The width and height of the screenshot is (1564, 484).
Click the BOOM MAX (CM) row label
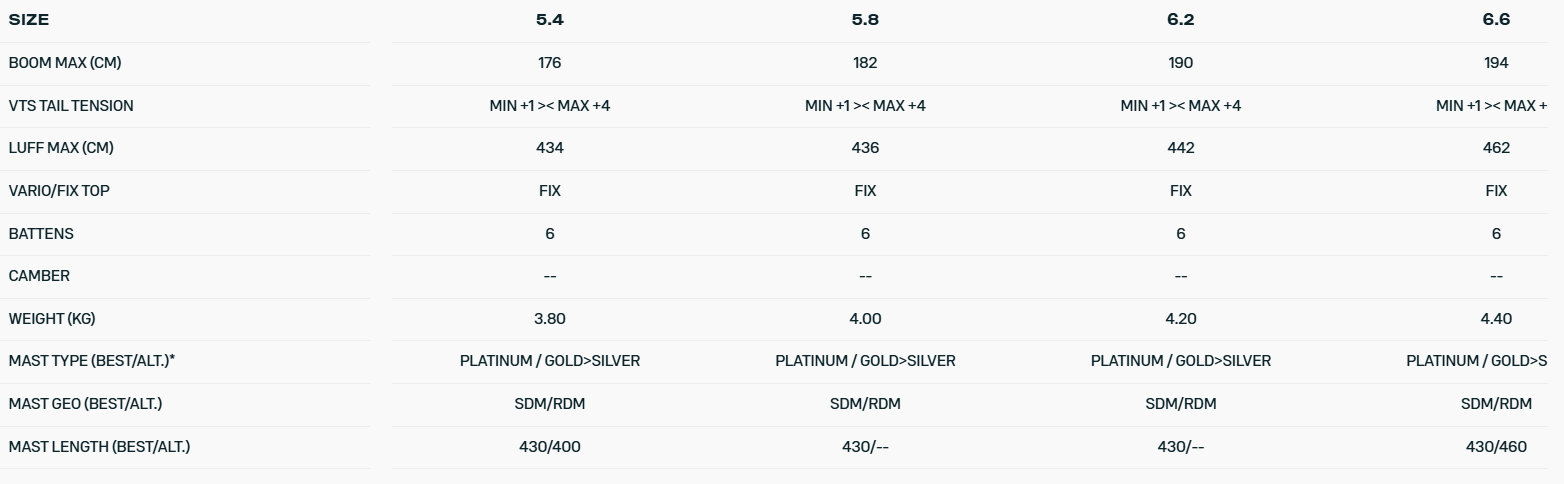65,63
